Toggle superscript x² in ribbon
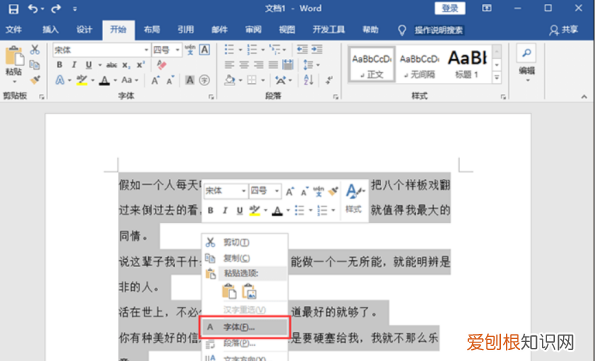The image size is (600, 361). [140, 65]
